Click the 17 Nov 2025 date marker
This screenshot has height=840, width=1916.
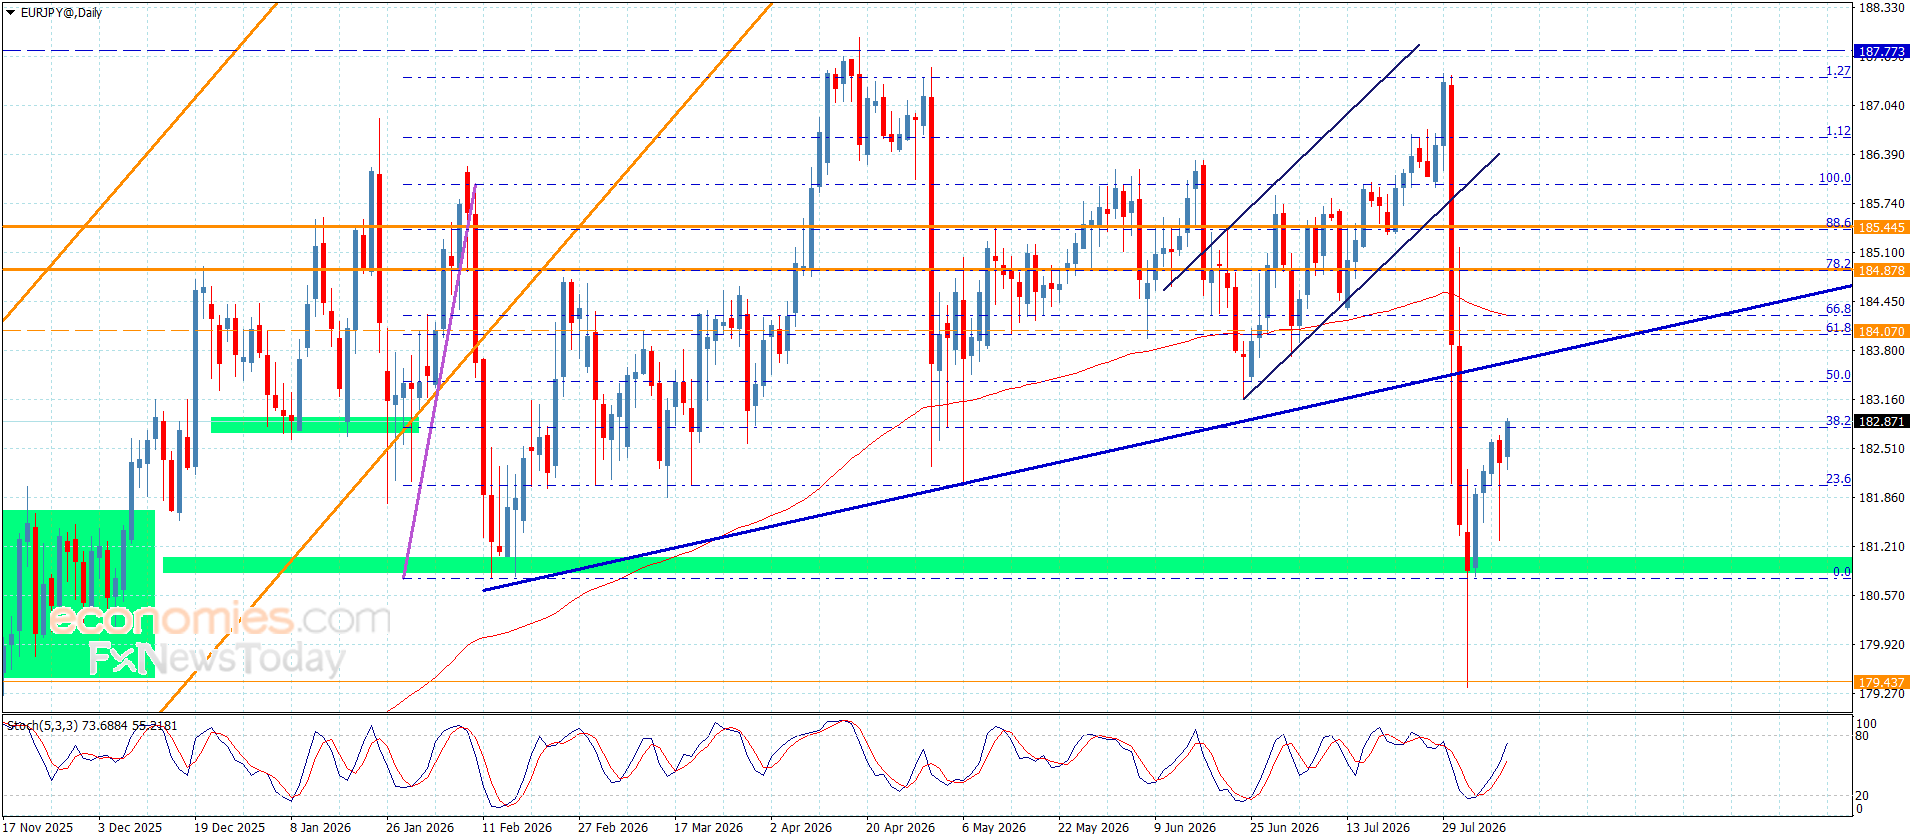click(x=38, y=827)
